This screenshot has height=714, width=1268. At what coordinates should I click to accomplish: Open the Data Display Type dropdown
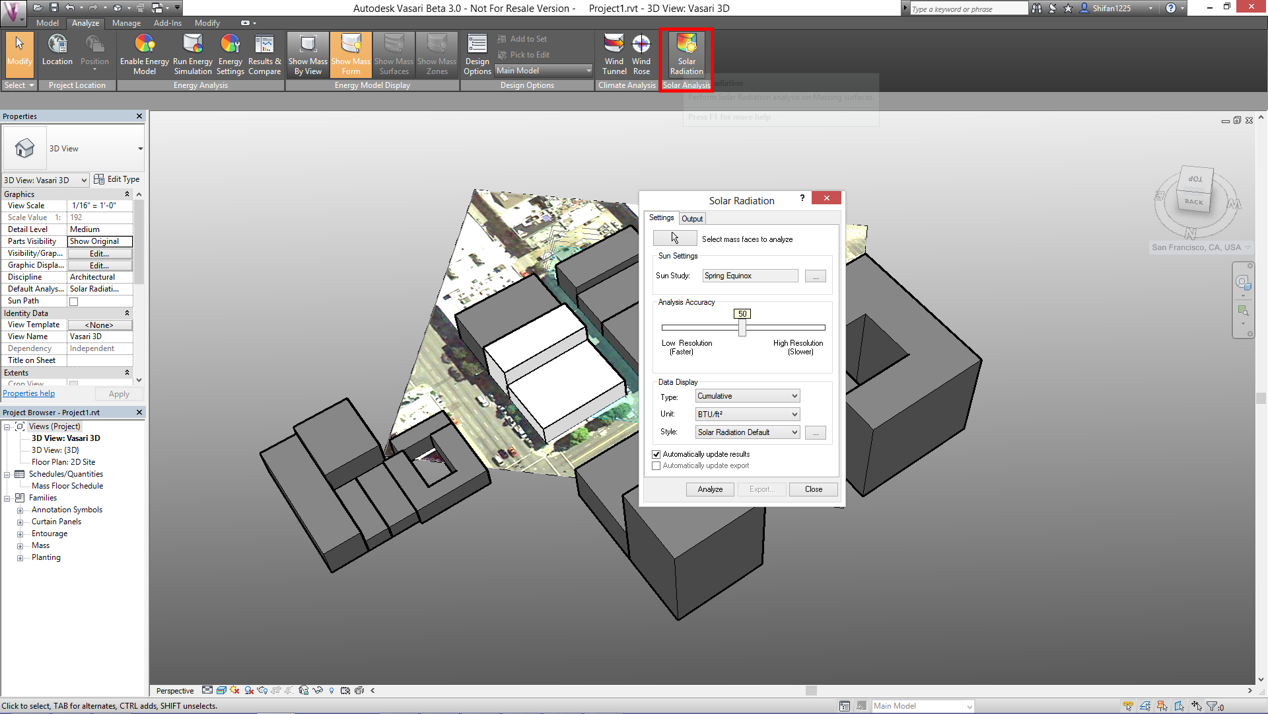747,396
